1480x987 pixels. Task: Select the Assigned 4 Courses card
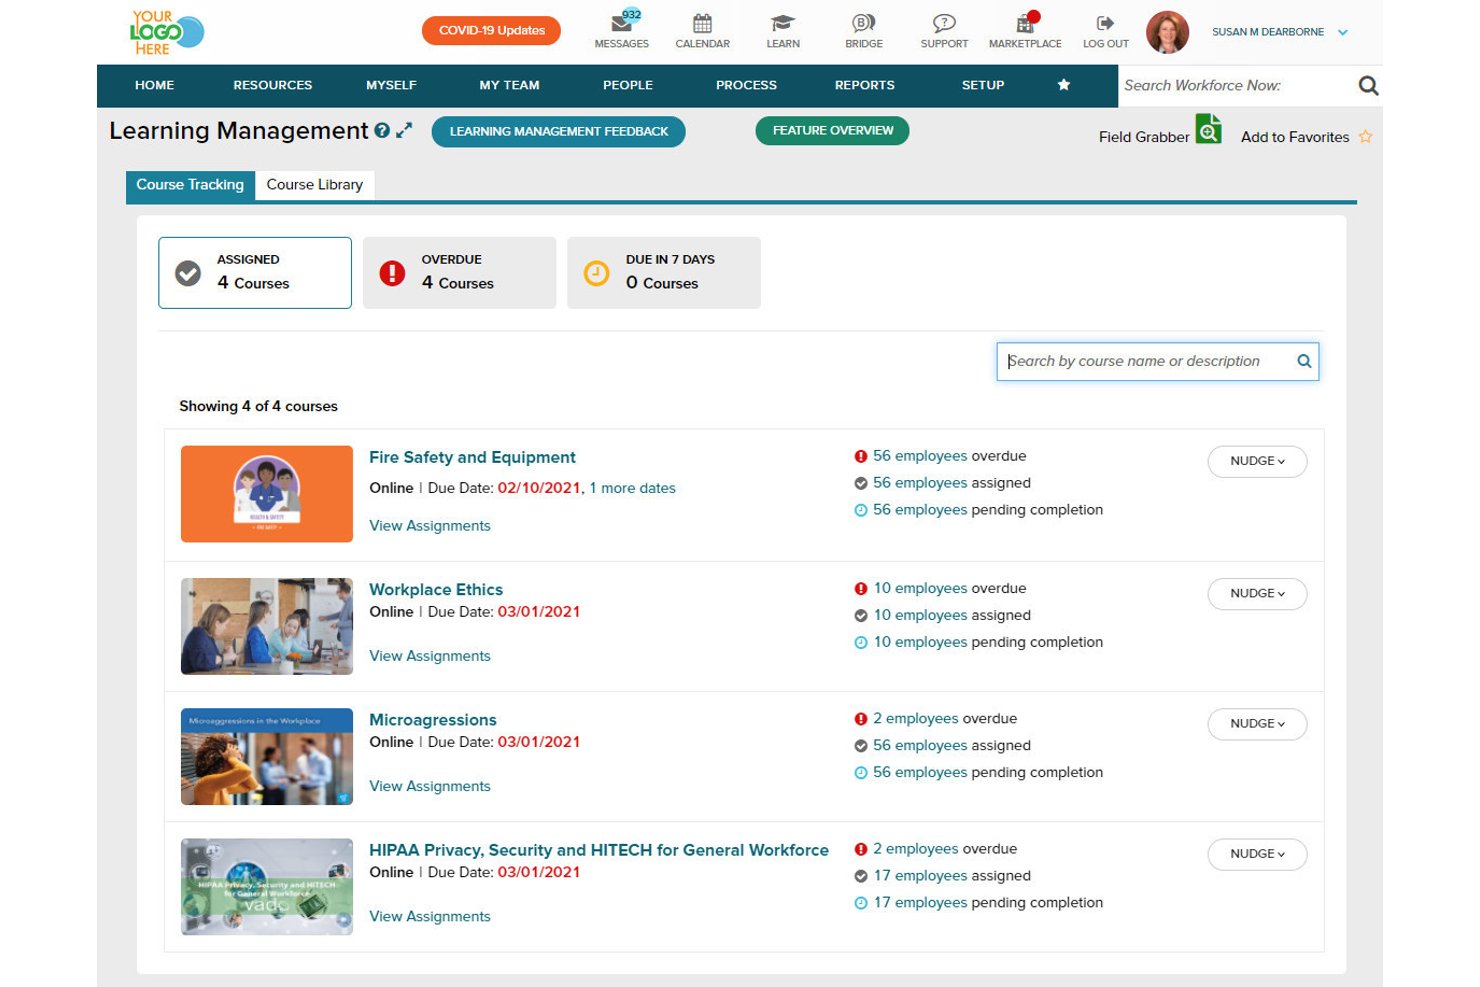pos(255,273)
